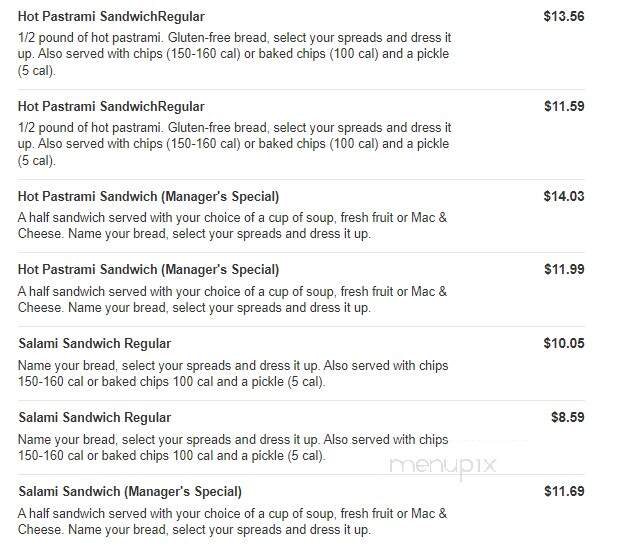Click description of the $11.69 Salami Manager's Special
The height and width of the screenshot is (548, 622).
[x=232, y=521]
